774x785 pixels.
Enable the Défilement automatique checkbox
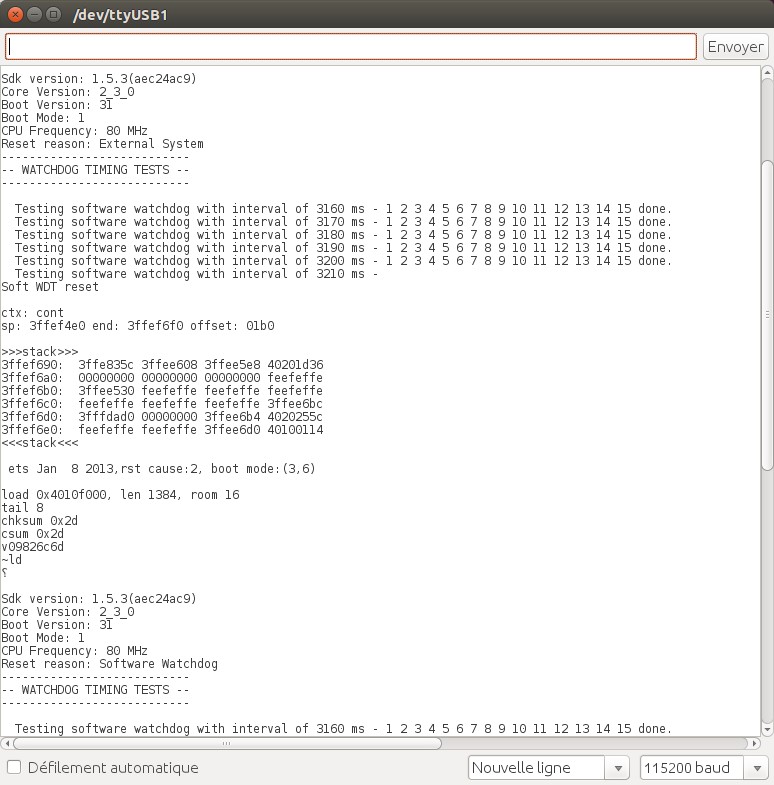coord(14,768)
